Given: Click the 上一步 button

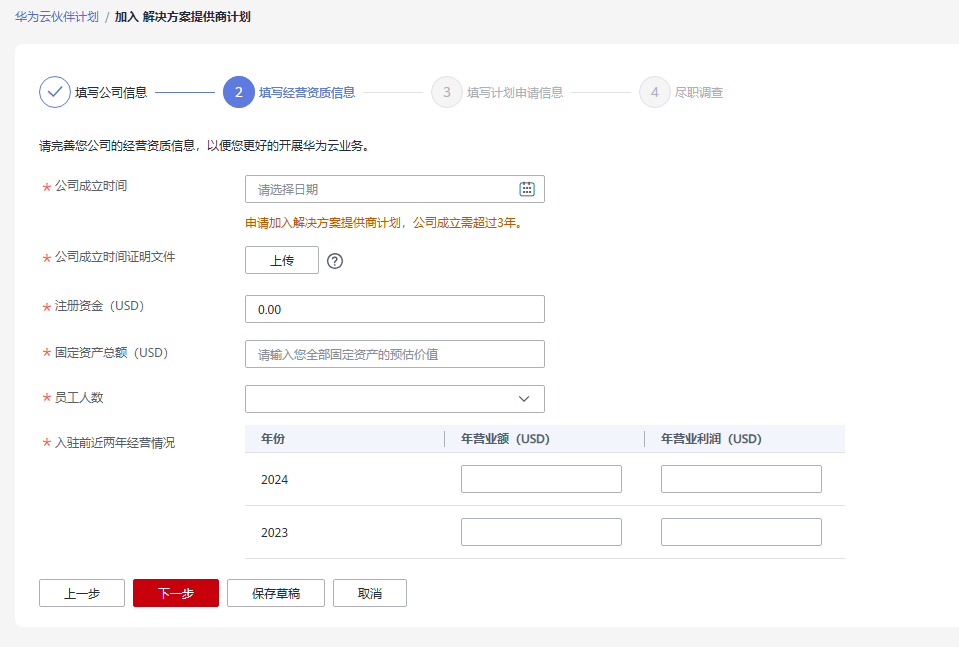Looking at the screenshot, I should 81,592.
